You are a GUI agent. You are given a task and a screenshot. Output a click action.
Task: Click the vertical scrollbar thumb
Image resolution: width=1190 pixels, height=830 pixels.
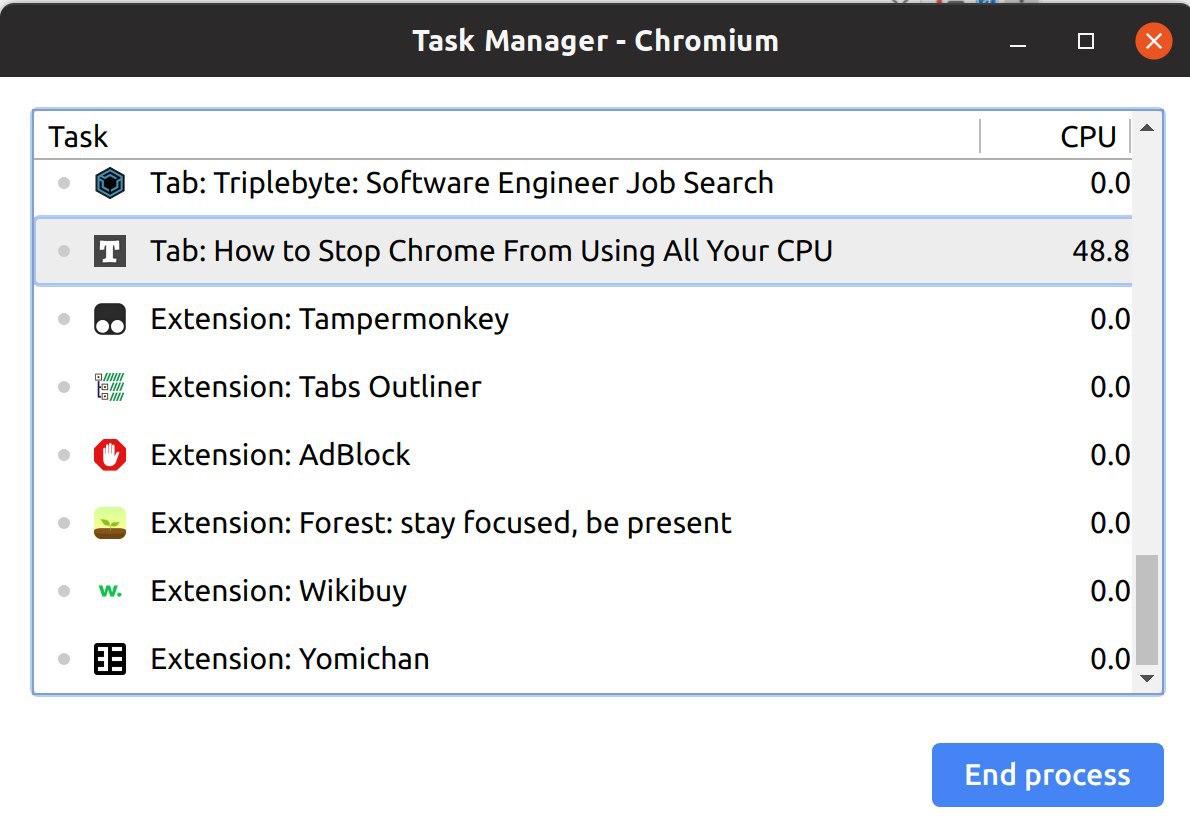pos(1147,609)
